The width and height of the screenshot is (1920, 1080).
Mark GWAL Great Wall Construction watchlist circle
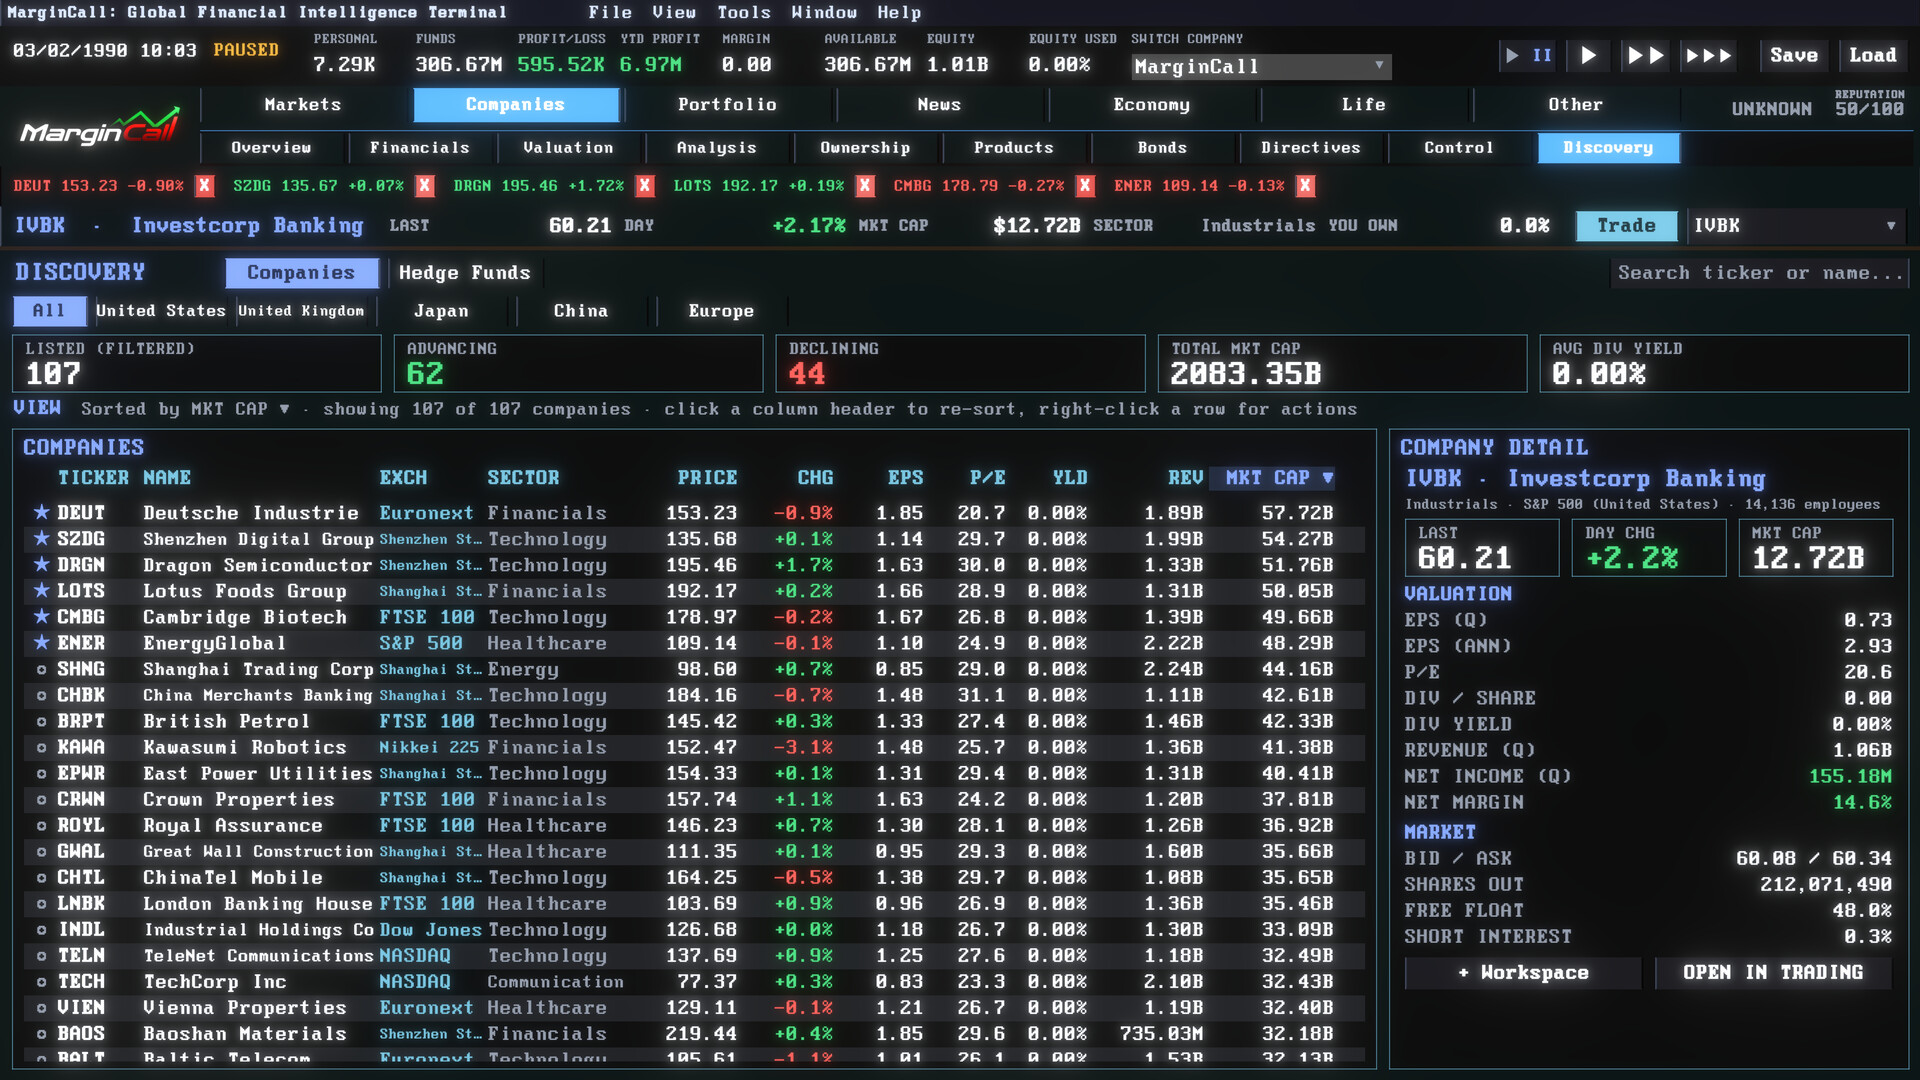41,851
